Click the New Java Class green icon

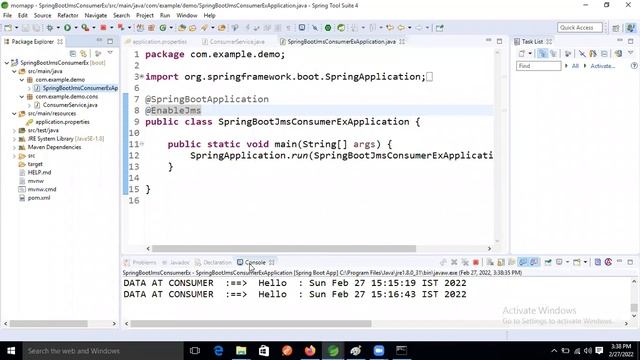[x=163, y=28]
